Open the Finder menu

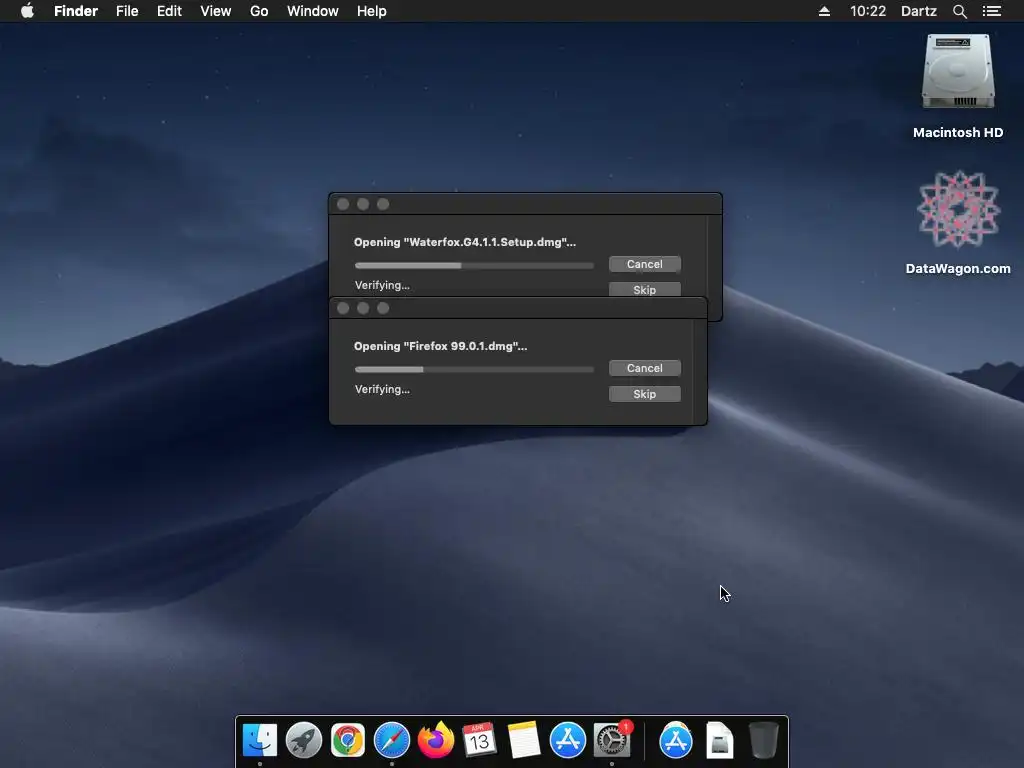click(76, 11)
